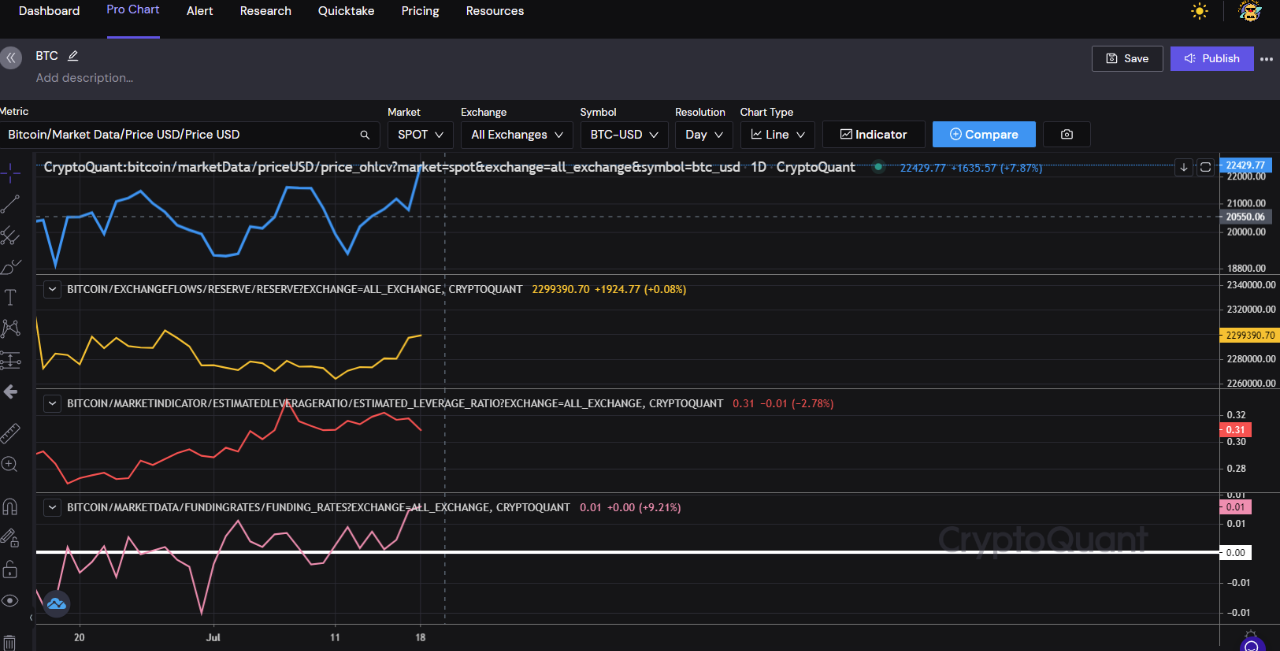Screen dimensions: 1280x651
Task: Select the crosshair cursor tool
Action: click(x=11, y=172)
